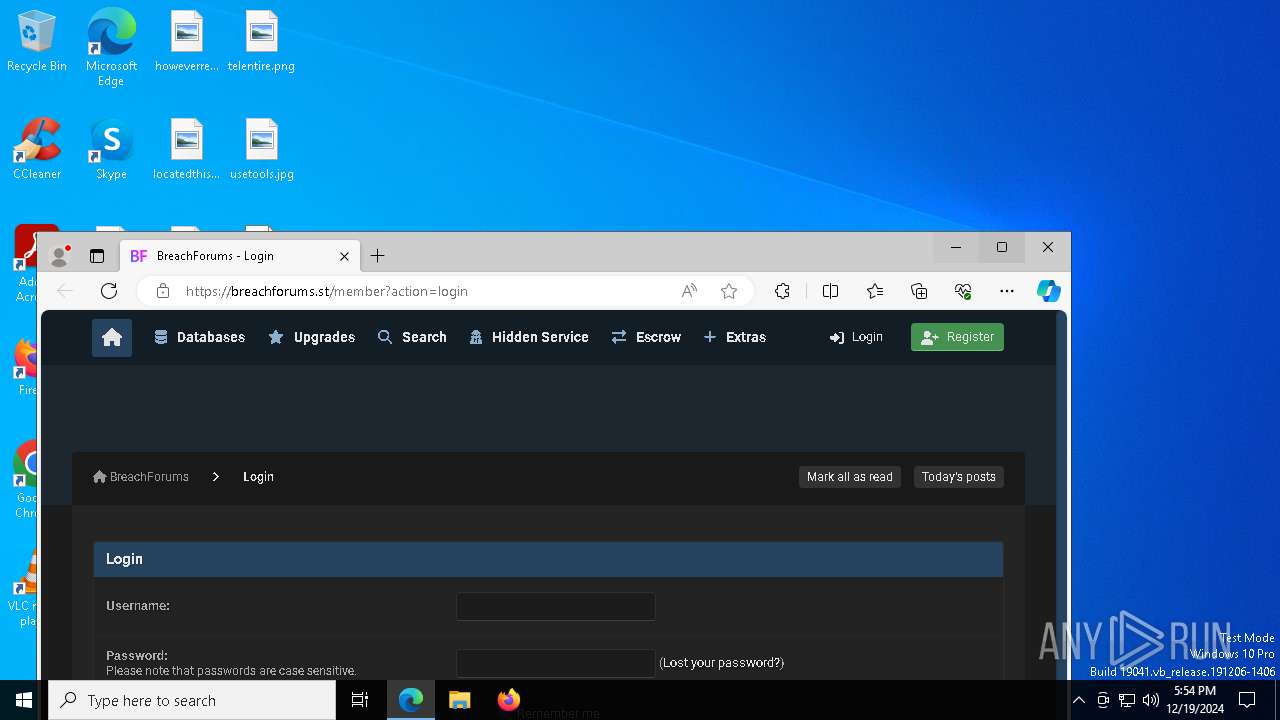
Task: Open Windows Start menu
Action: 24,700
